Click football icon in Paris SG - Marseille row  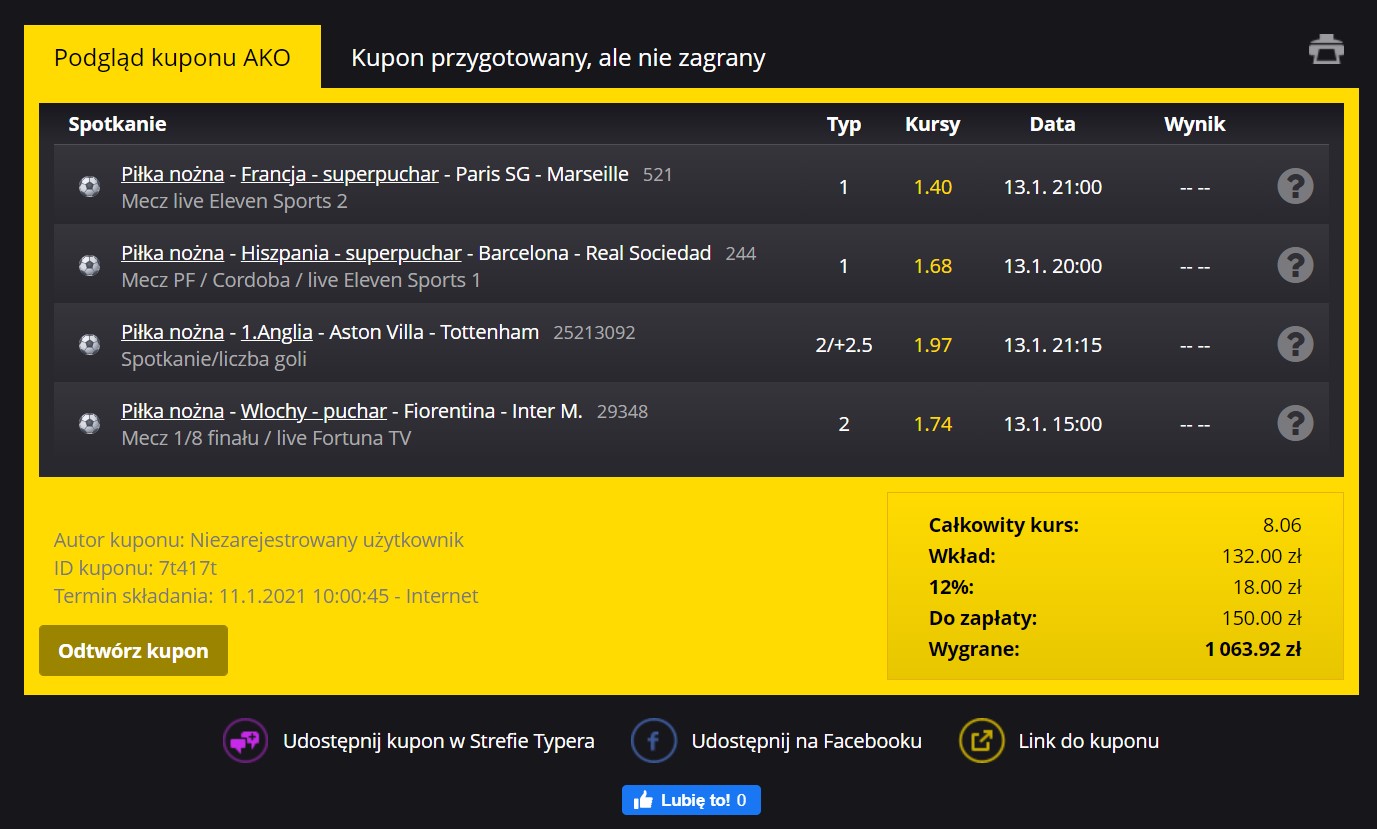[89, 186]
